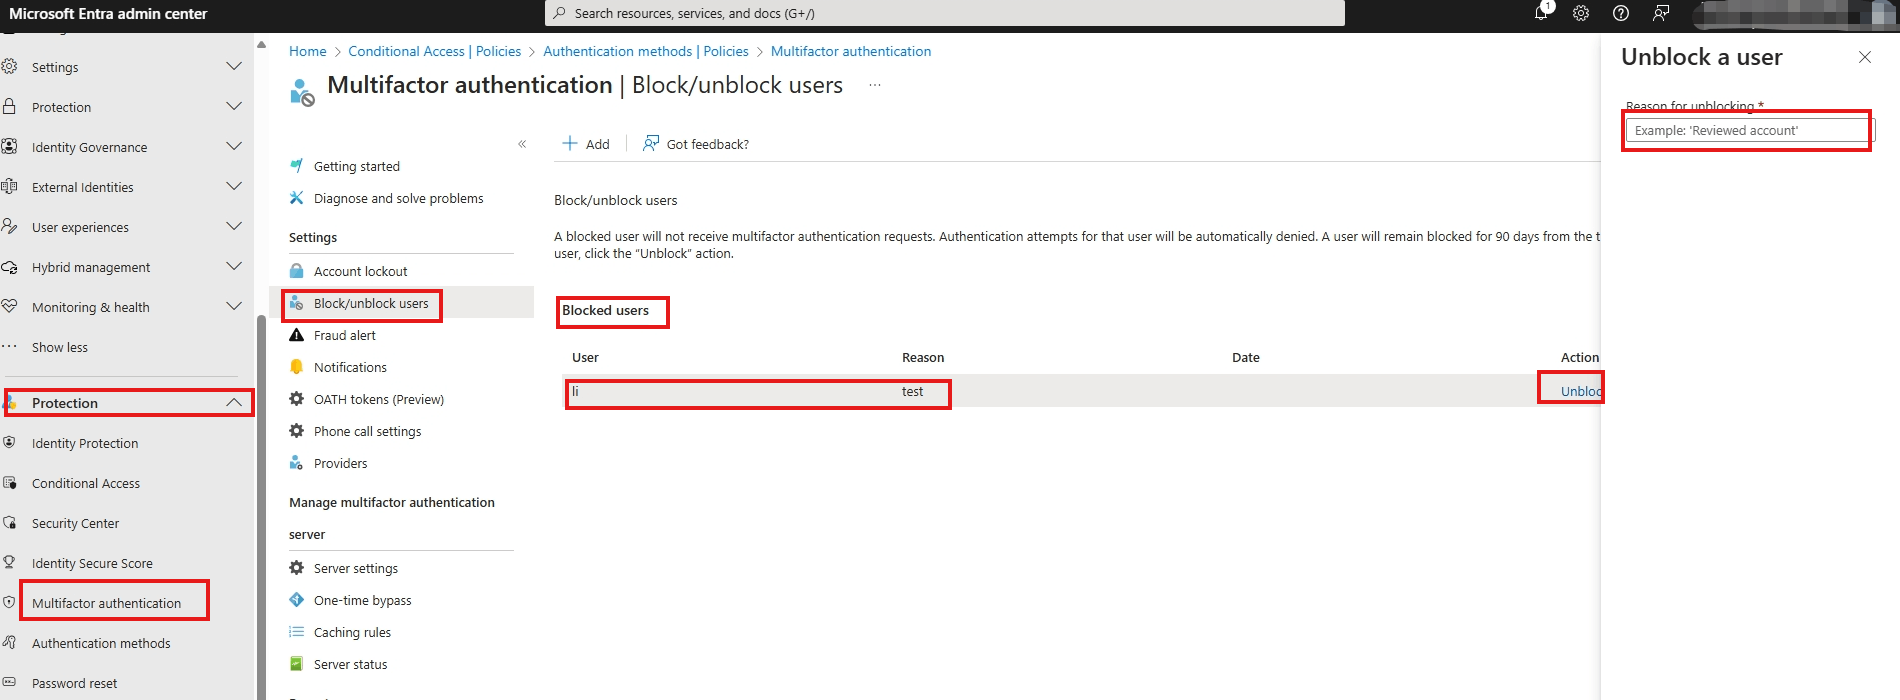Expand User experiences chevron
The width and height of the screenshot is (1900, 700).
click(x=234, y=226)
